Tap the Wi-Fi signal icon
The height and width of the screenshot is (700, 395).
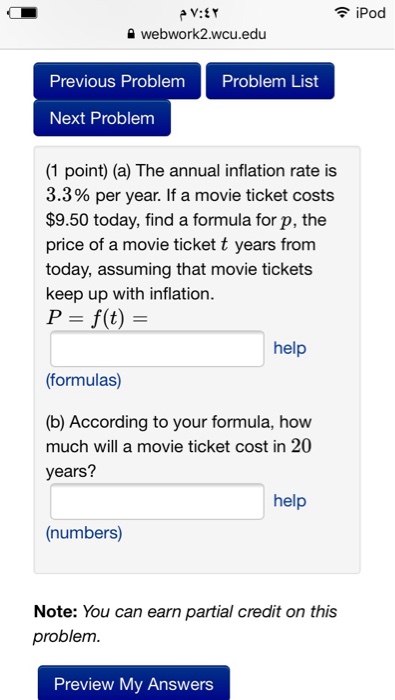point(342,13)
